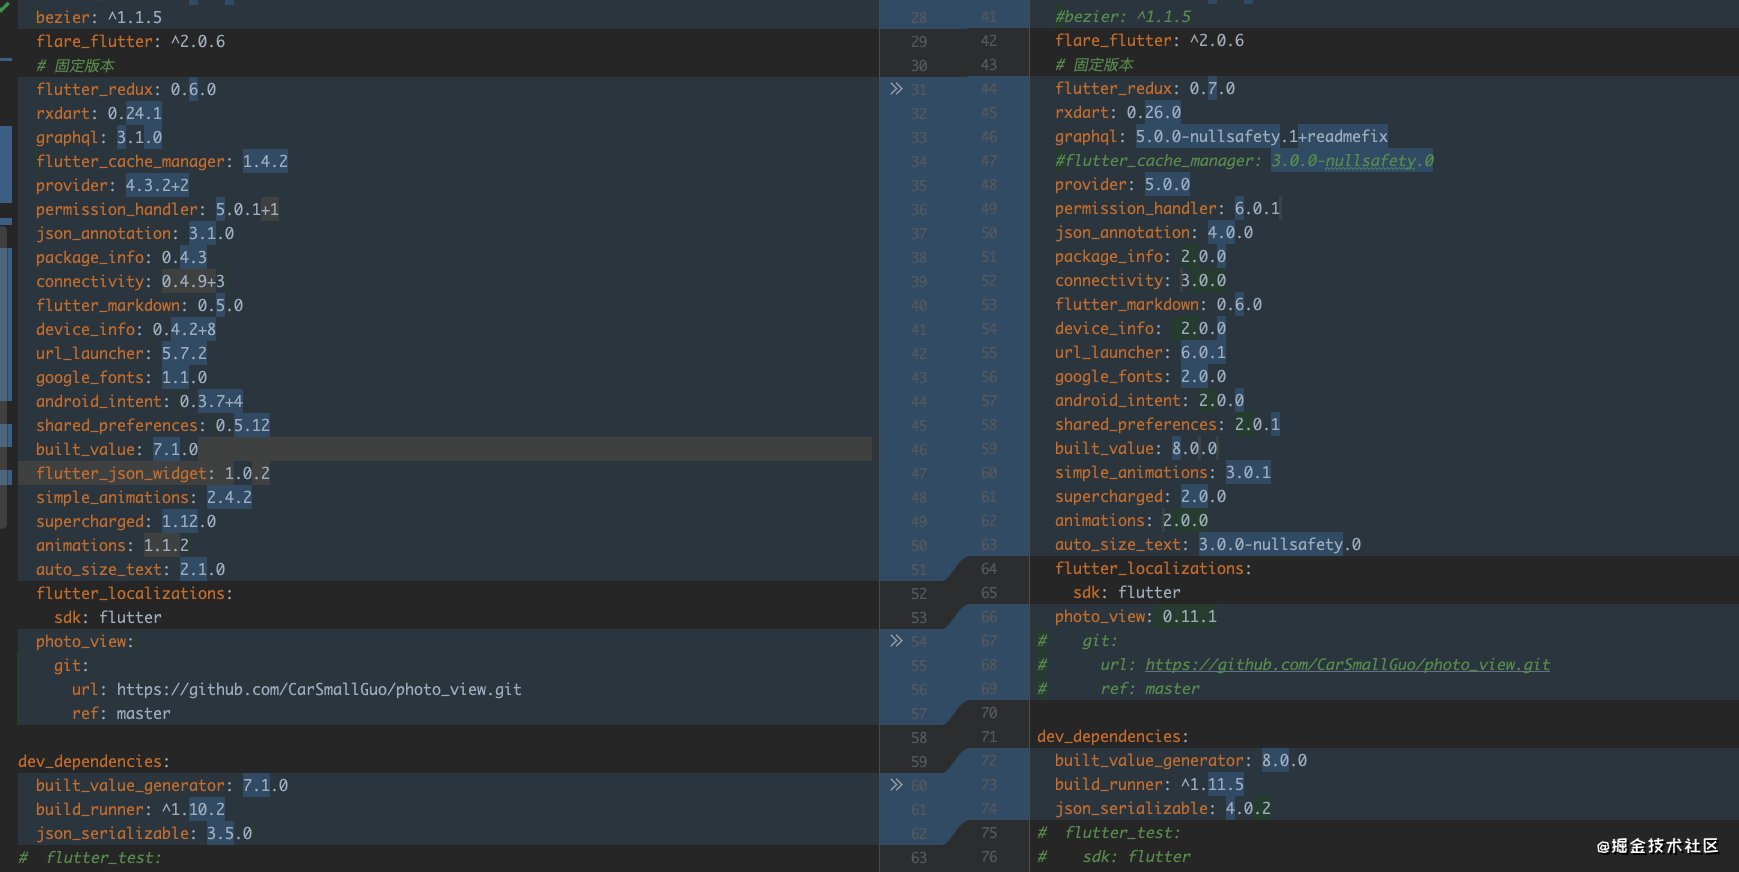Click url_launcher: 5.7.2

(x=121, y=353)
